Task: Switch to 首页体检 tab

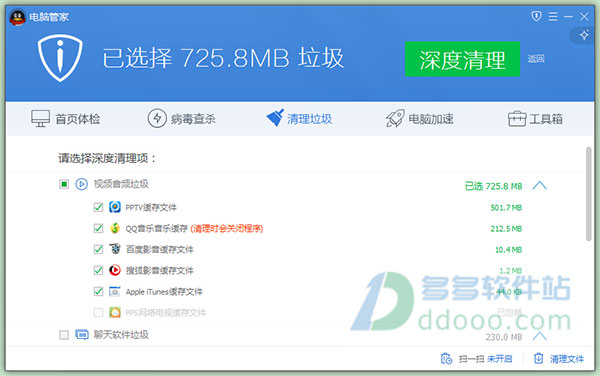Action: coord(65,119)
